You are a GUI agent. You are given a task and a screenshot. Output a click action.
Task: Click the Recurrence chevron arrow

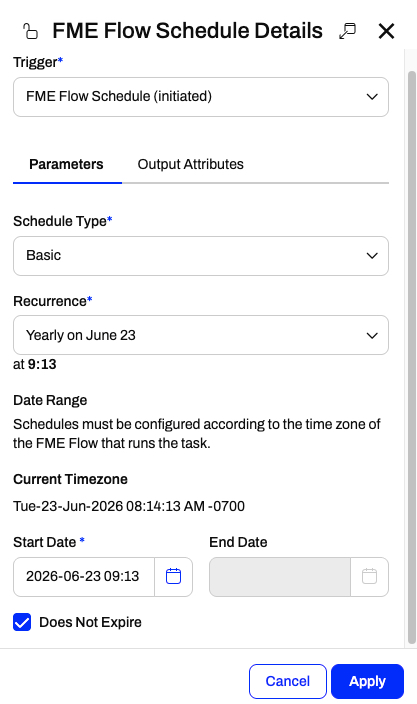(x=372, y=335)
